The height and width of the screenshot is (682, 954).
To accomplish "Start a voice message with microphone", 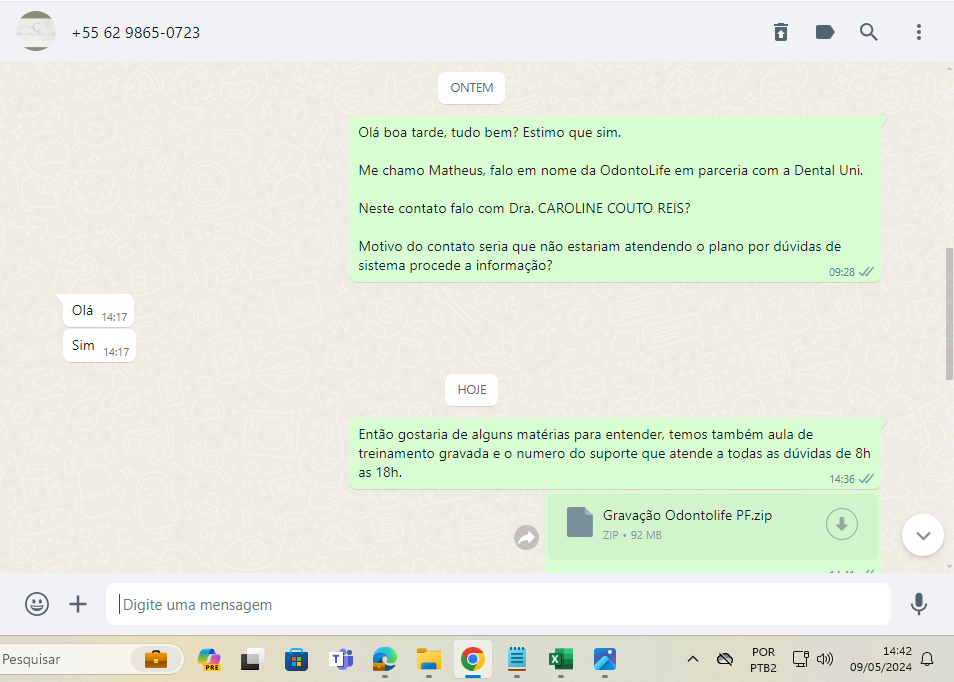I will click(x=918, y=604).
